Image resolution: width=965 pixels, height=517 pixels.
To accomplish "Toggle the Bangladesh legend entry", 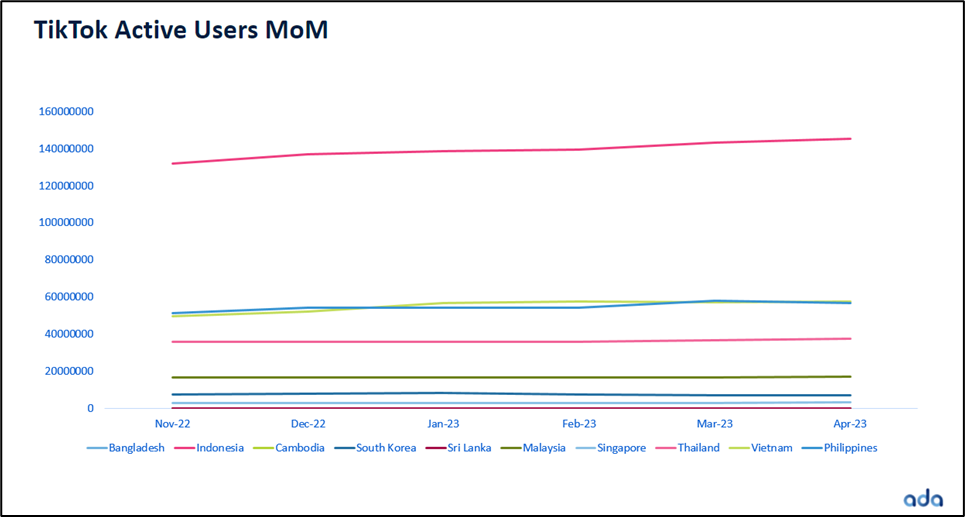I will 137,448.
